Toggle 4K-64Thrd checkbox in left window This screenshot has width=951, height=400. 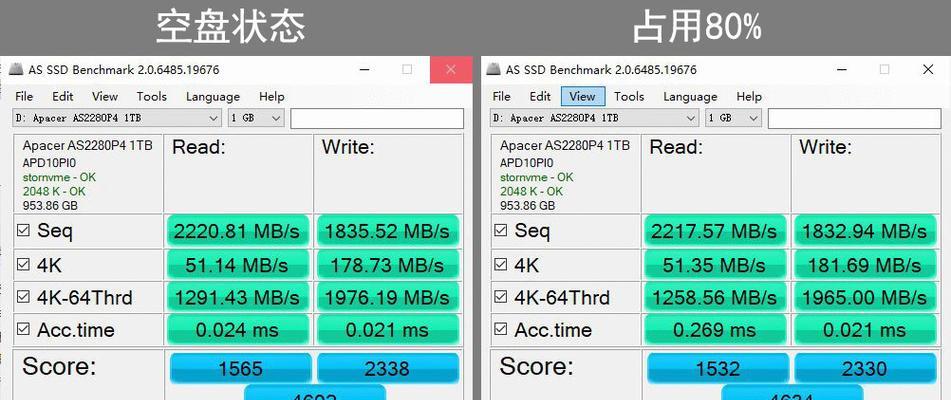point(23,297)
